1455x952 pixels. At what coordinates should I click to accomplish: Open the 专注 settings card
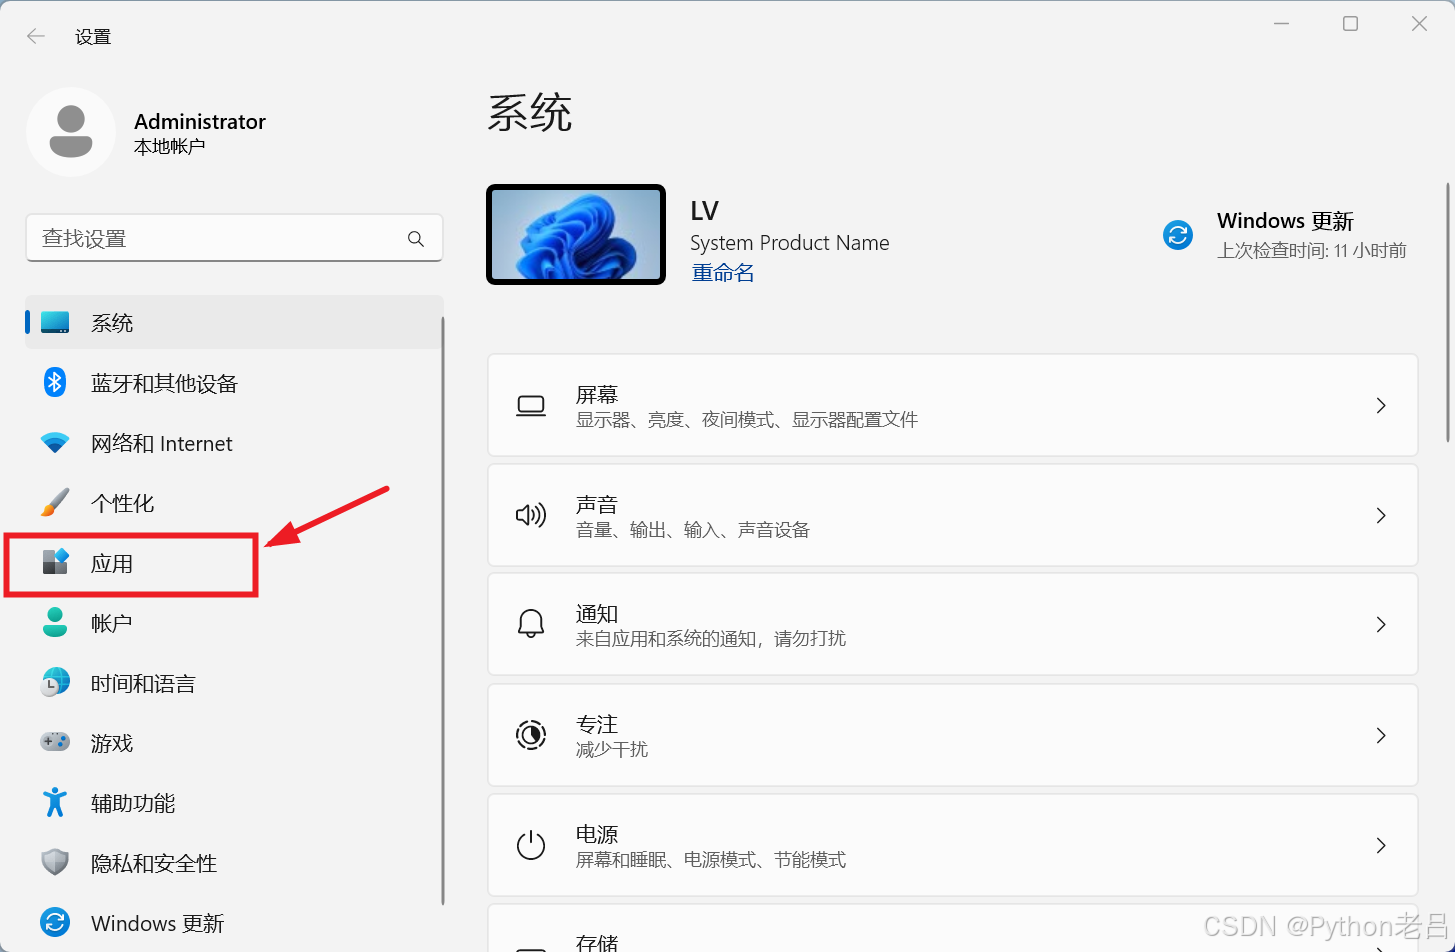(x=953, y=735)
